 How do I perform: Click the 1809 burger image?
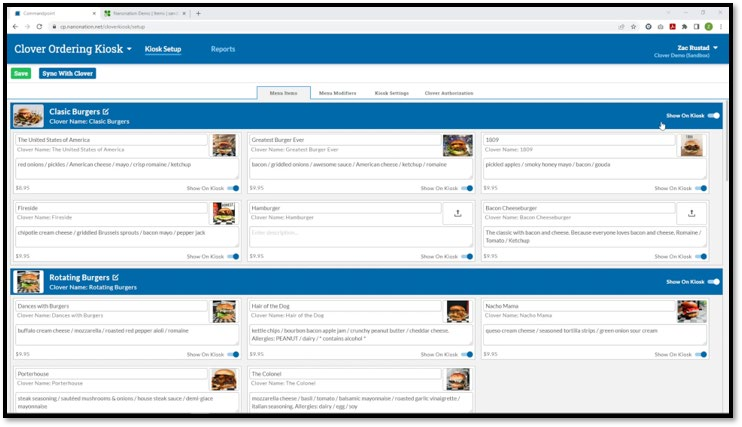pyautogui.click(x=691, y=145)
